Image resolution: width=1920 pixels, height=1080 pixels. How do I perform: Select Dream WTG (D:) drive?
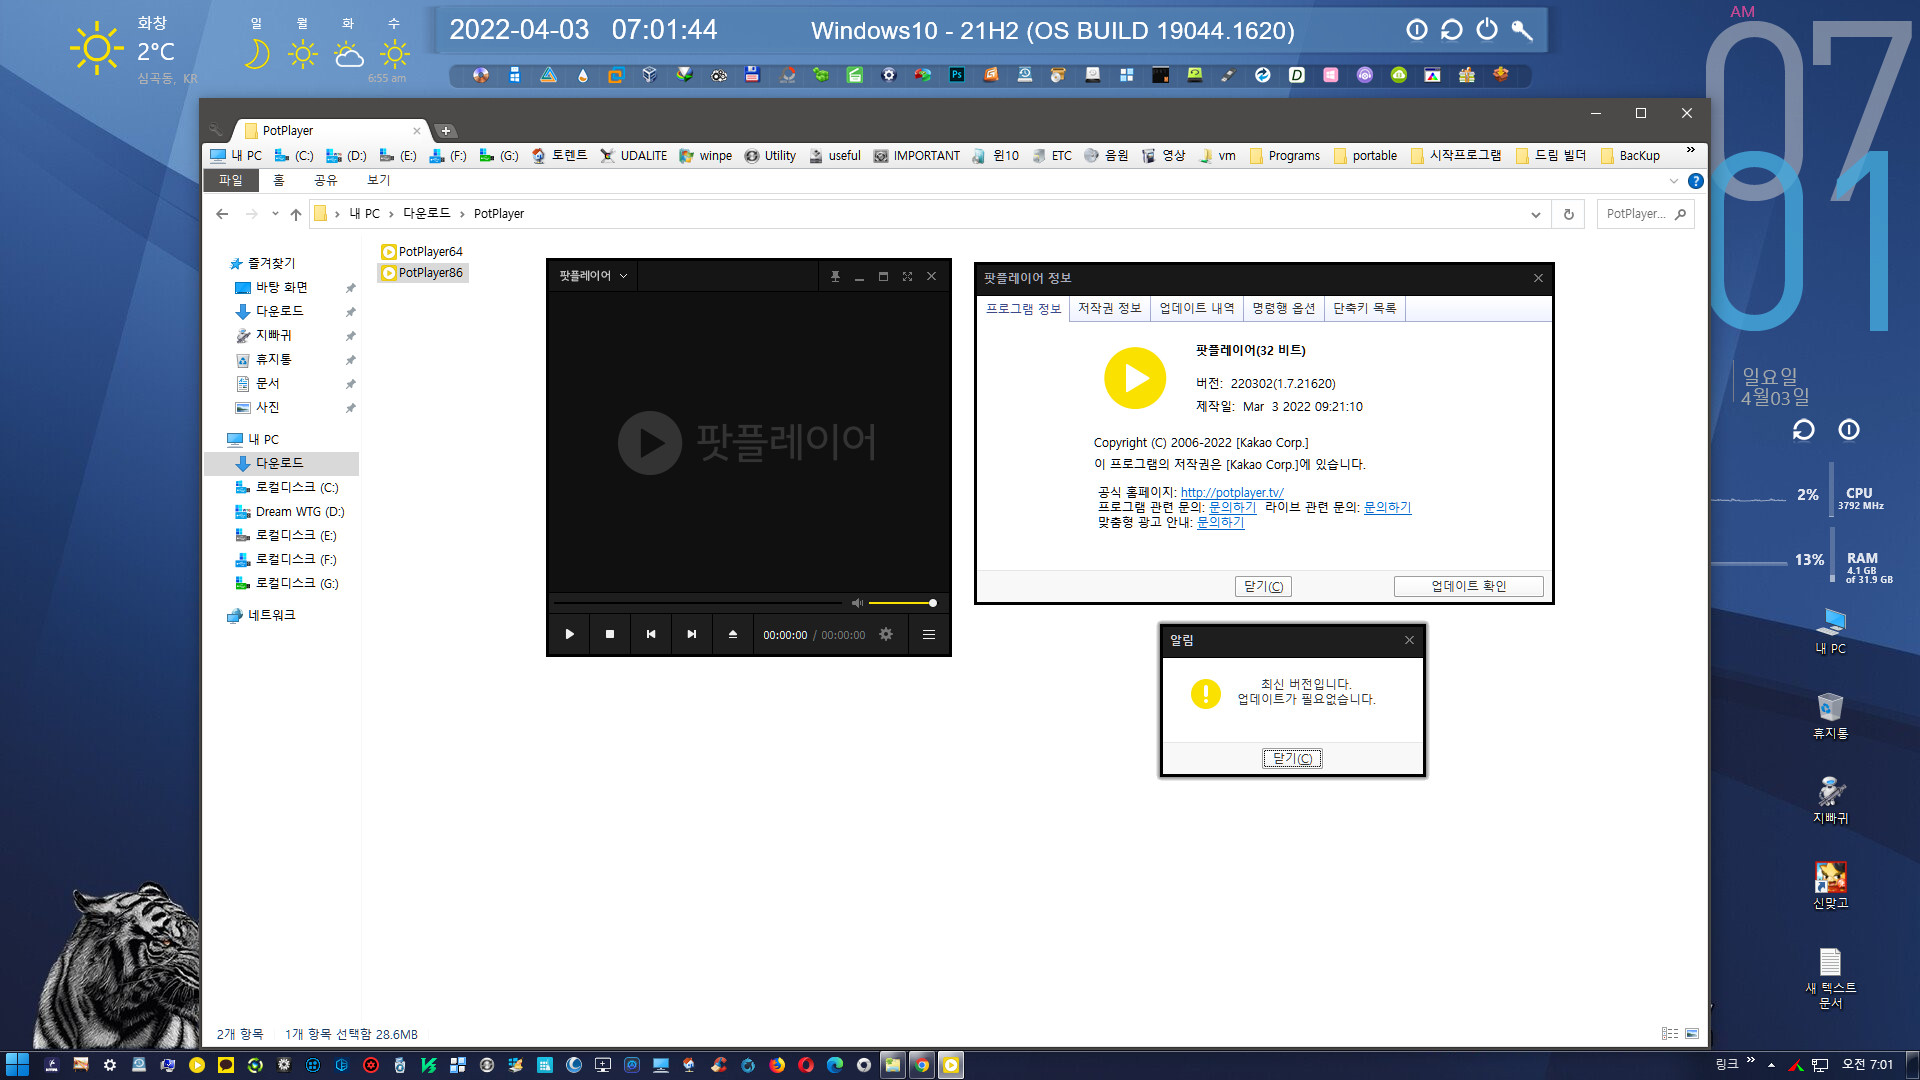[290, 512]
